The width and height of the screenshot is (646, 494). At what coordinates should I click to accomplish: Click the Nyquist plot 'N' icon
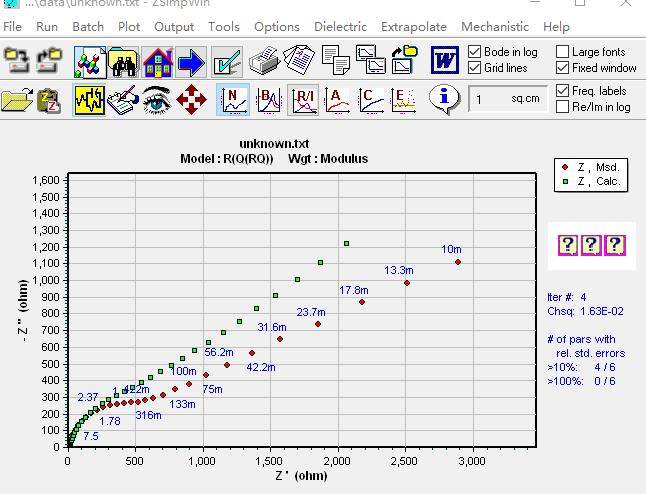233,100
